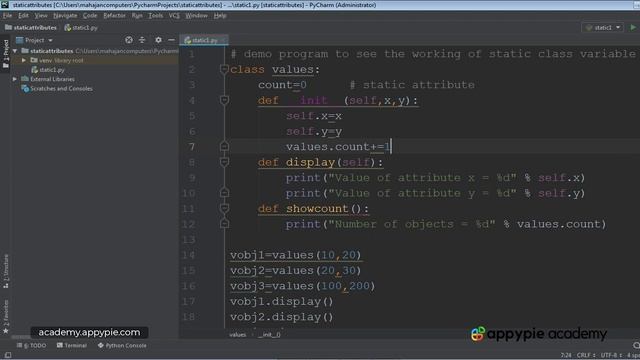Select the static1.py editor tab
The width and height of the screenshot is (640, 360).
pos(204,40)
